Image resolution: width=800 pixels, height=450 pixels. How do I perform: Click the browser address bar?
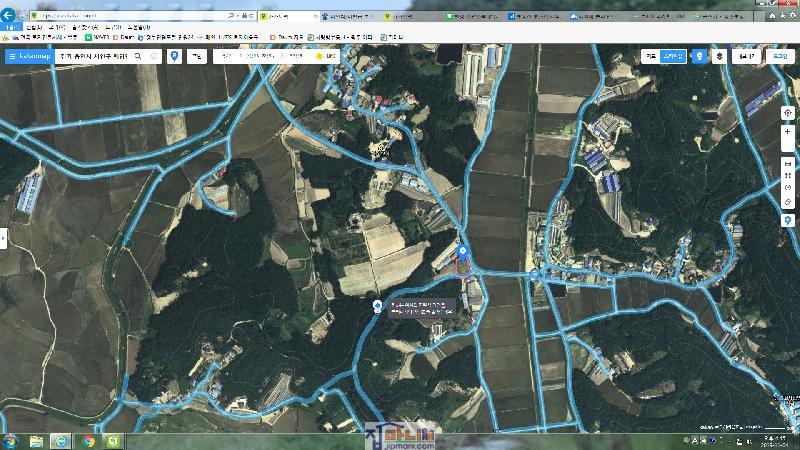[x=130, y=16]
